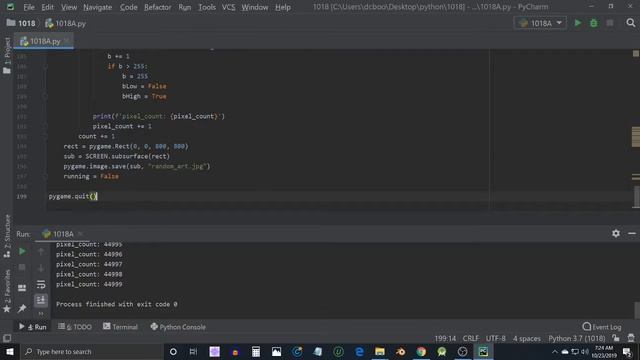Screen dimensions: 640x360
Task: Open the Window menu
Action: tap(255, 7)
